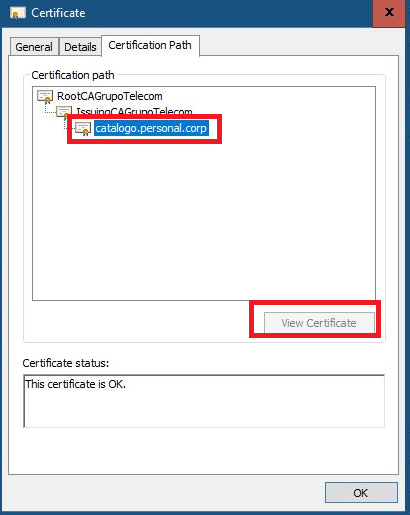Click the 'Certification path' group label

click(73, 75)
